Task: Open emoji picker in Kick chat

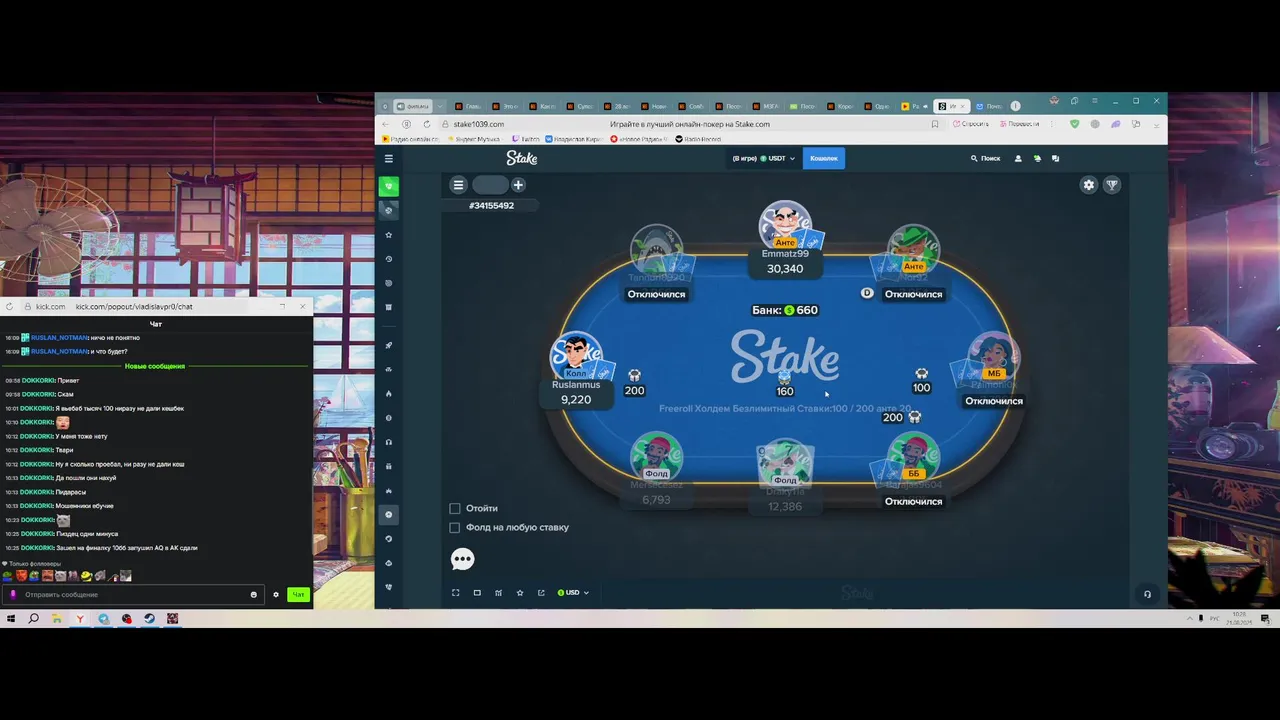Action: click(x=253, y=595)
